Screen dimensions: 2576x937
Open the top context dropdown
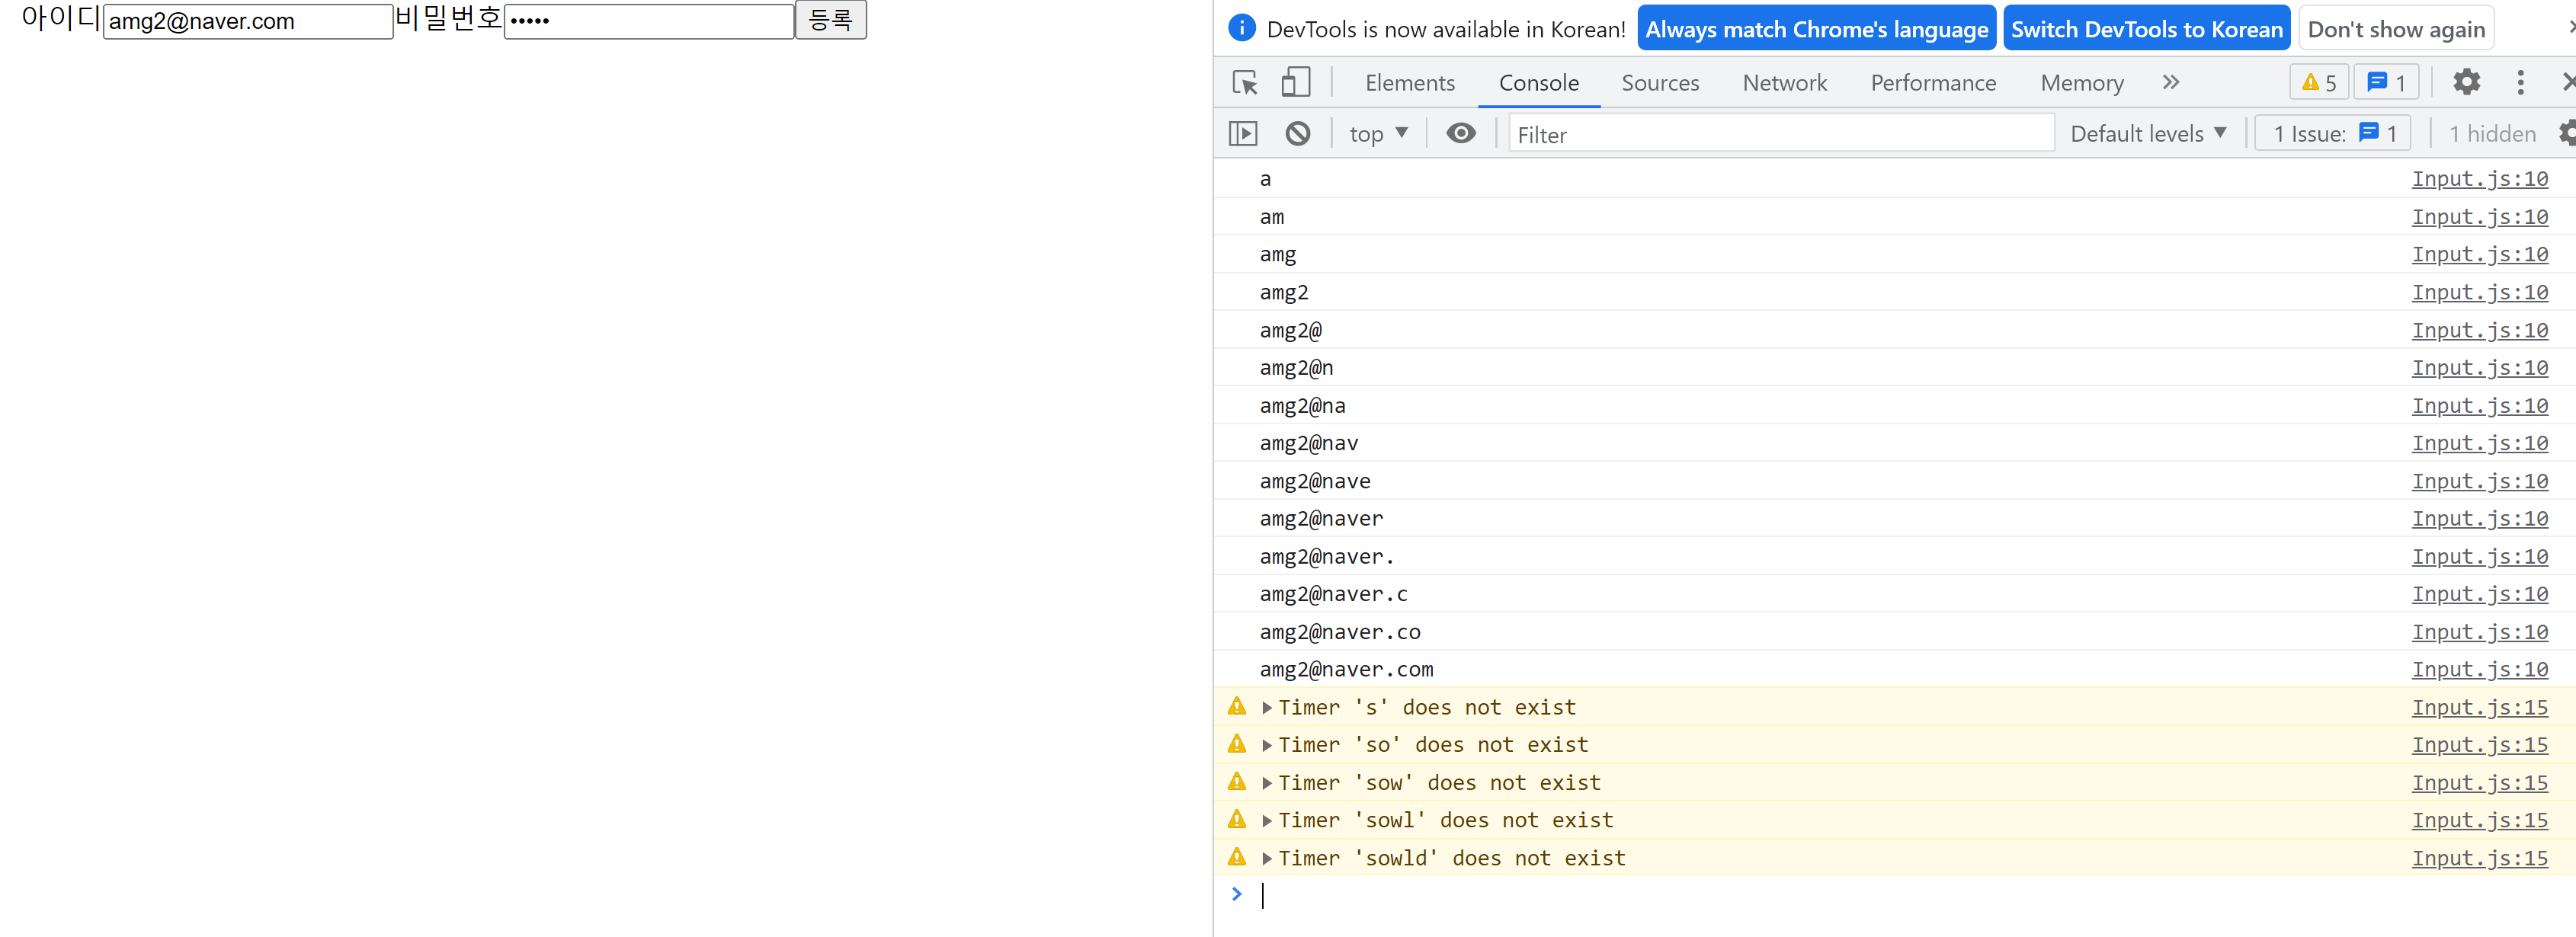1378,134
